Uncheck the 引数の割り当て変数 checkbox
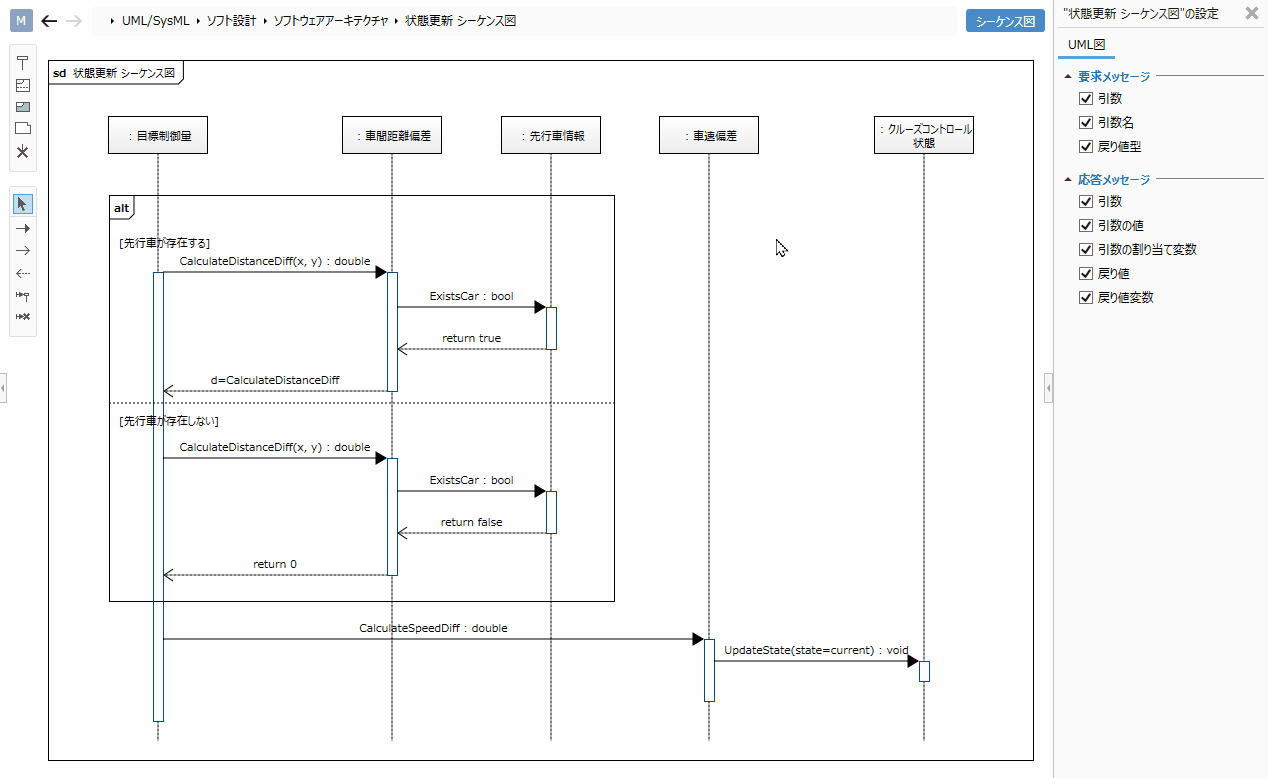The image size is (1268, 778). tap(1085, 249)
